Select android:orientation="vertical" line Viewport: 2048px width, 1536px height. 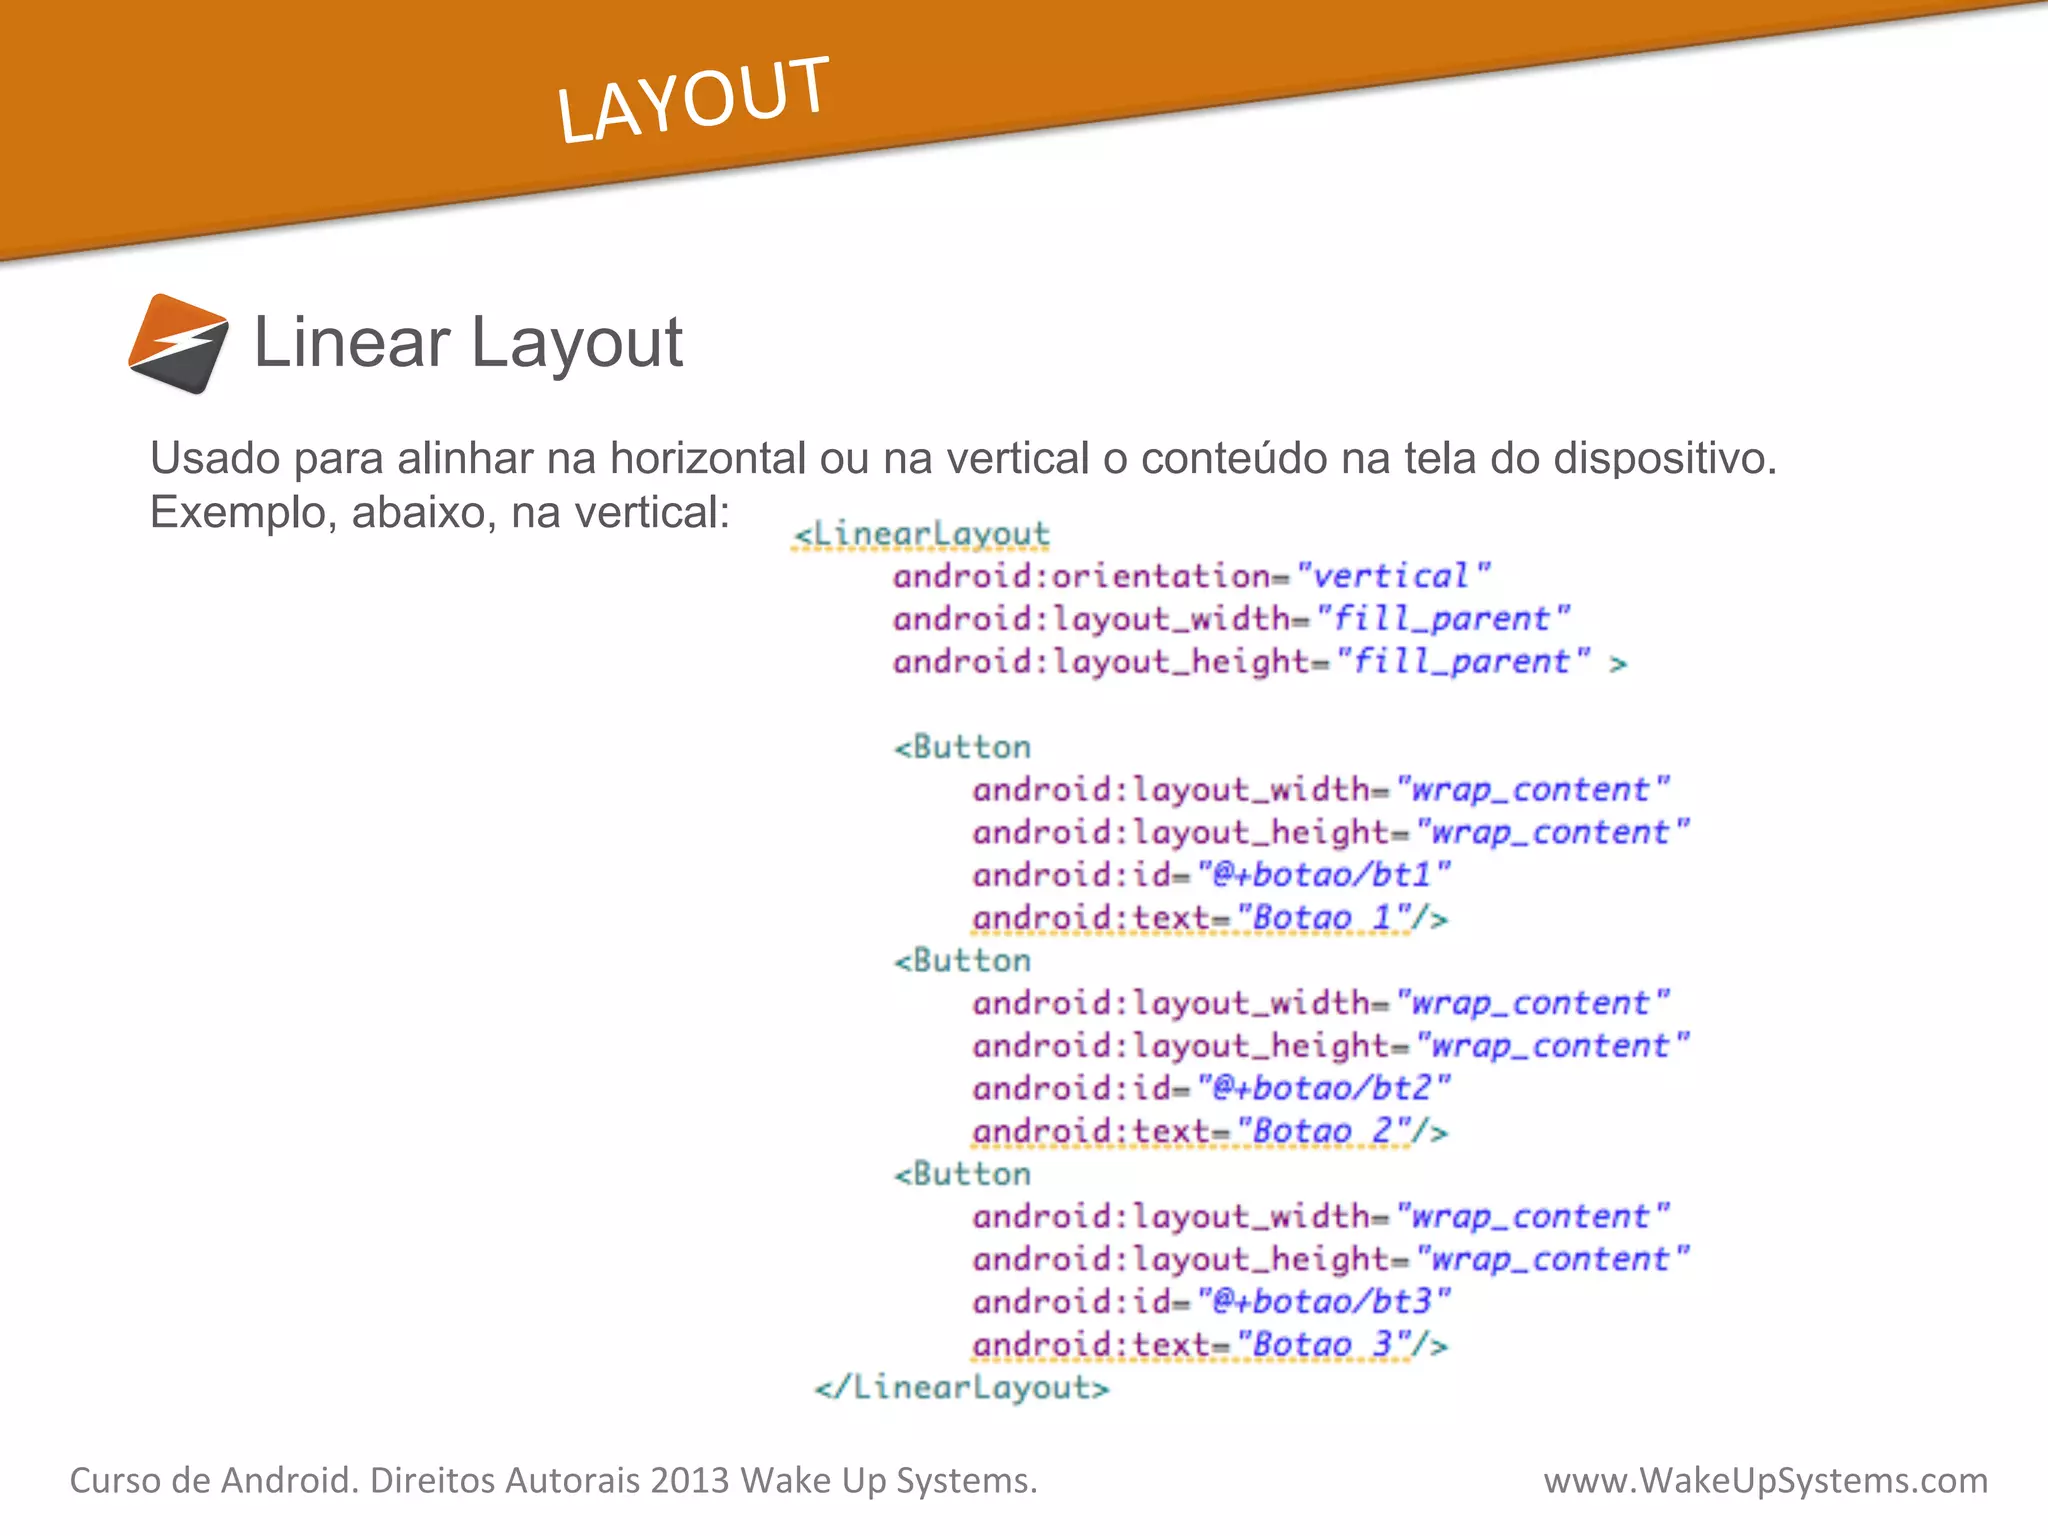[1192, 576]
